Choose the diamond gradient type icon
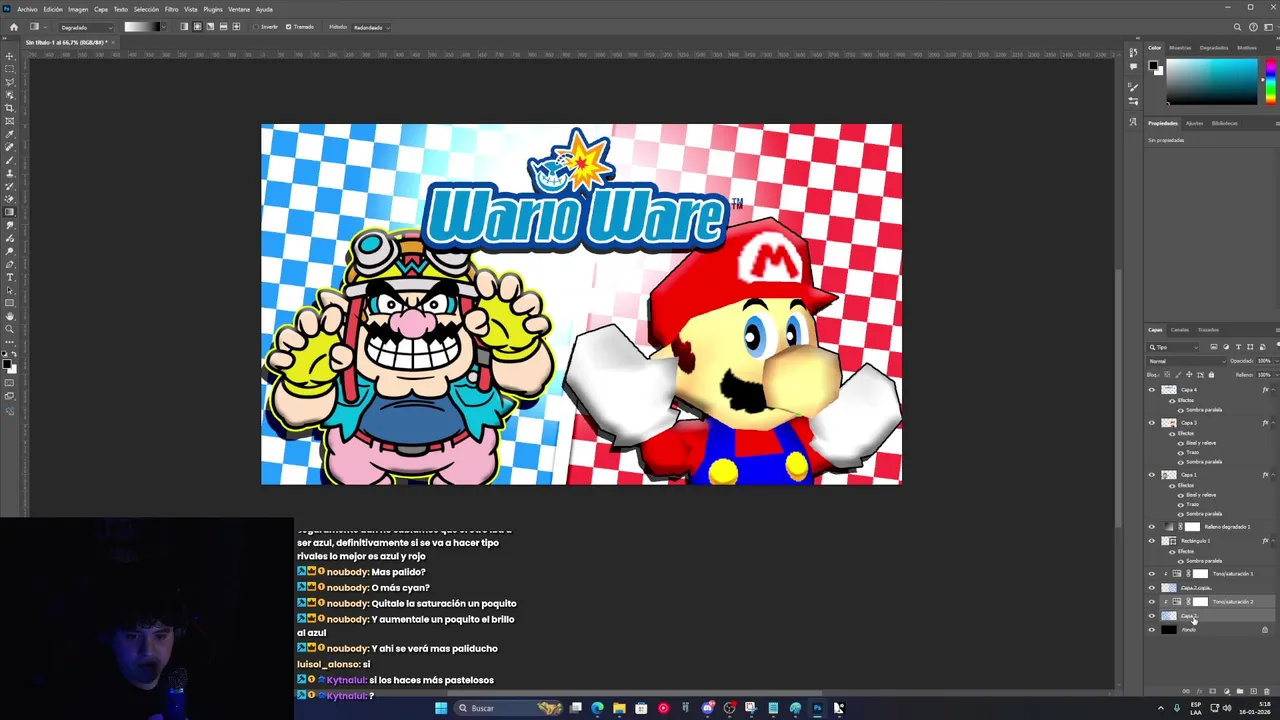The height and width of the screenshot is (720, 1280). point(236,27)
